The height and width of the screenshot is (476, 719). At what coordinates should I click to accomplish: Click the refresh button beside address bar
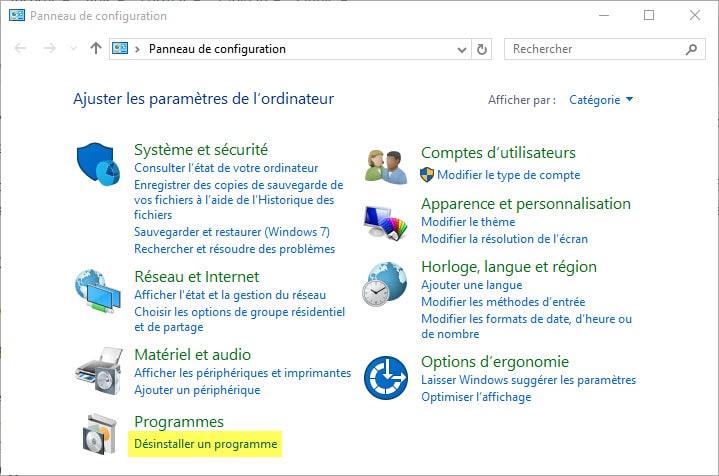click(481, 49)
